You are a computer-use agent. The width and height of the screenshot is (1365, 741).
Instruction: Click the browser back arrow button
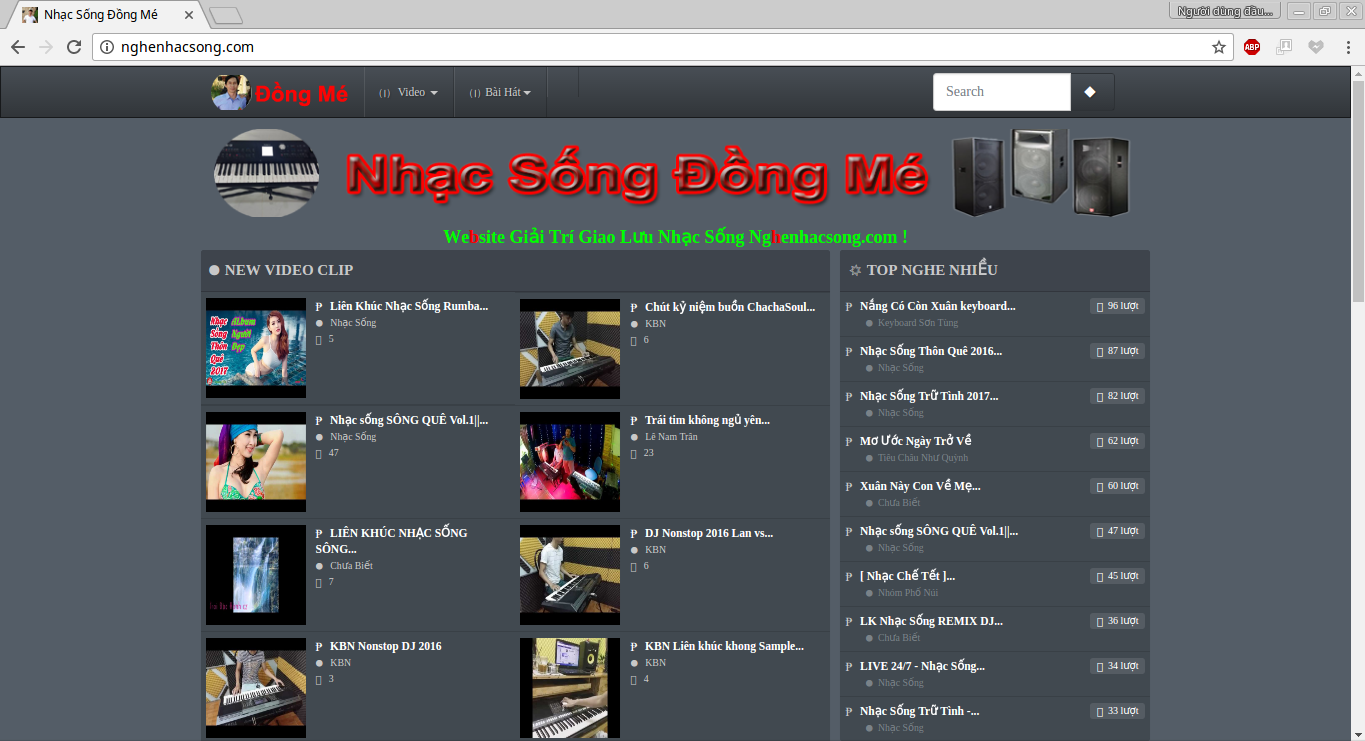coord(18,47)
